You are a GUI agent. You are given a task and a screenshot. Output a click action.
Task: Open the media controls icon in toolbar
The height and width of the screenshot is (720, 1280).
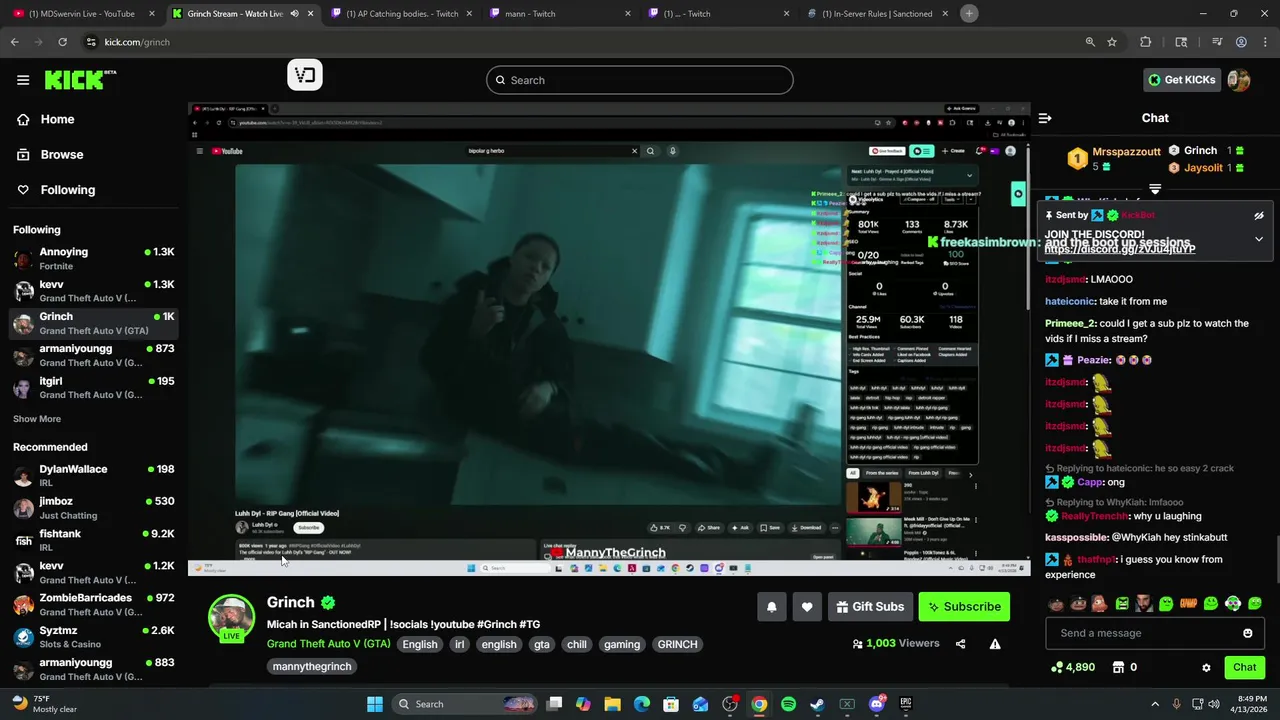pyautogui.click(x=1217, y=42)
